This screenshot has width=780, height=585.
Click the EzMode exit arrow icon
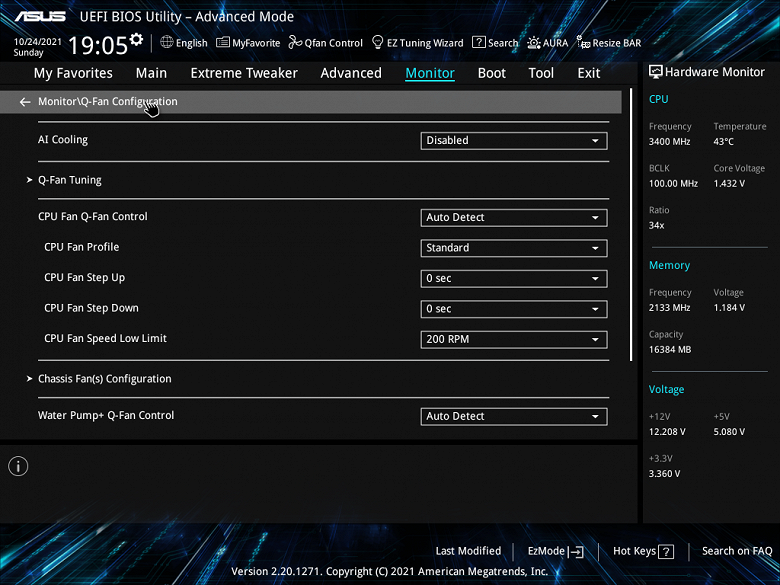576,552
